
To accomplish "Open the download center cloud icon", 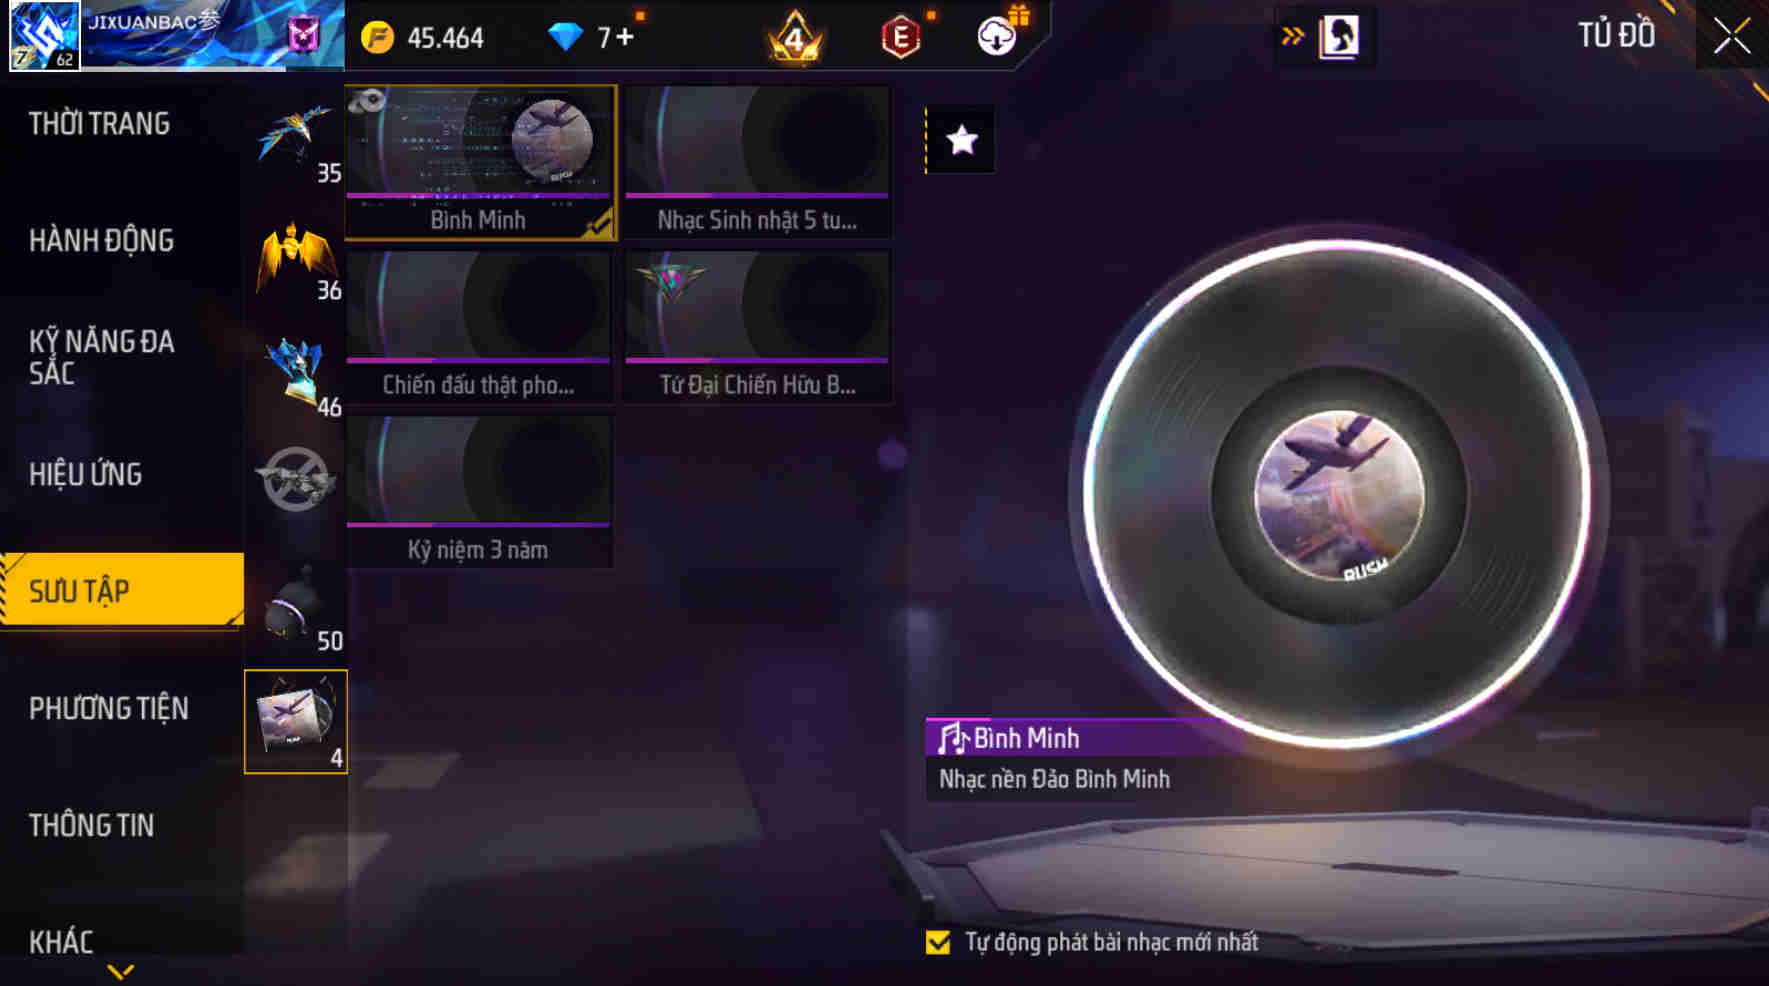I will pyautogui.click(x=997, y=36).
